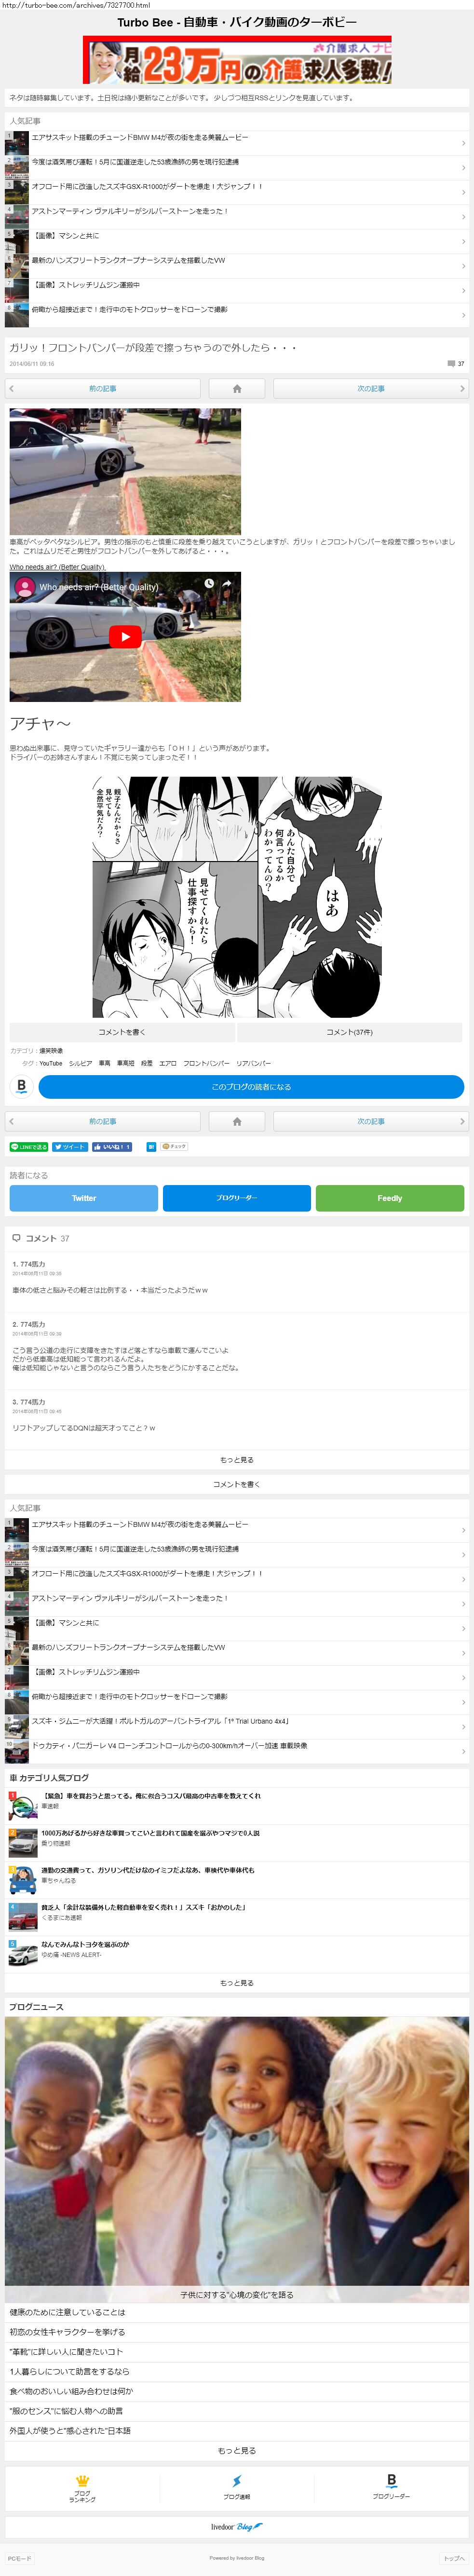The image size is (474, 2576).
Task: Follow via the Twitter reader button
Action: 84,1198
